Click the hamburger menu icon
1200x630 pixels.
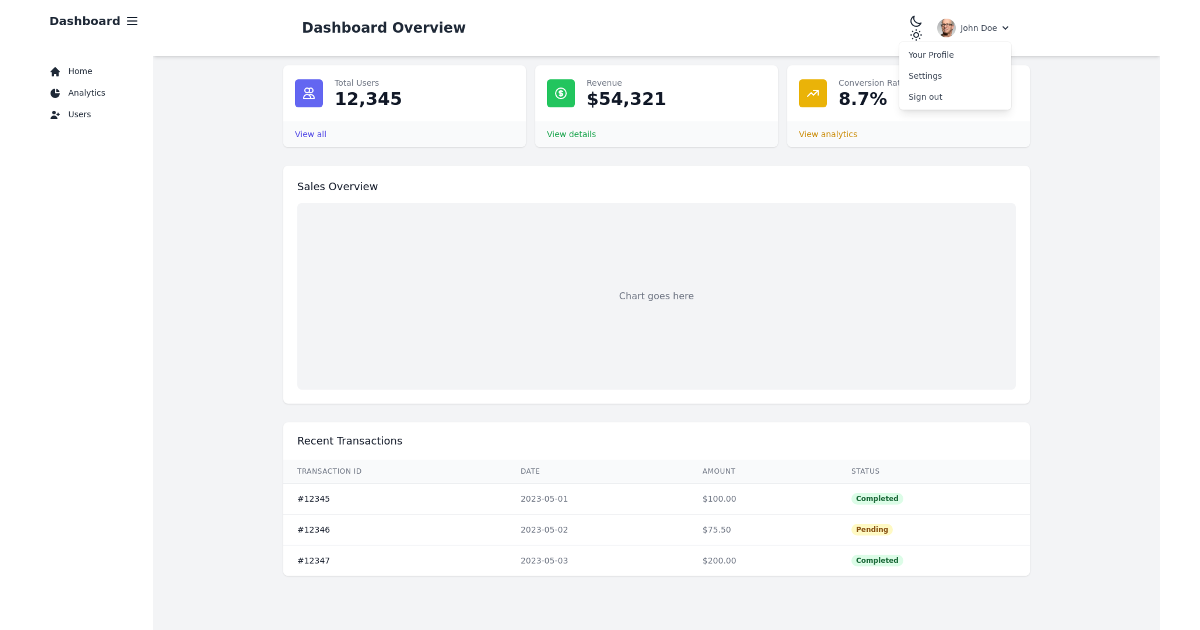131,20
